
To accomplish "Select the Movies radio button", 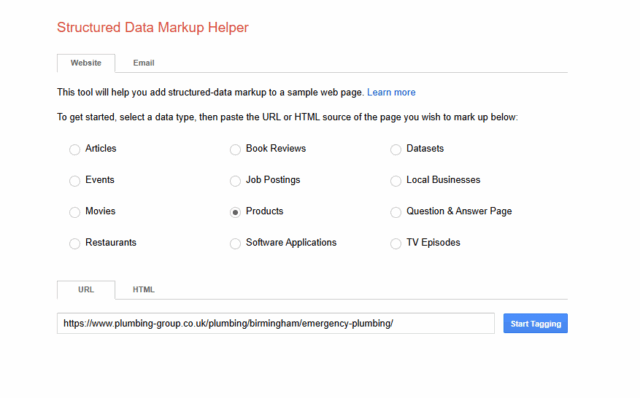I will click(x=75, y=212).
